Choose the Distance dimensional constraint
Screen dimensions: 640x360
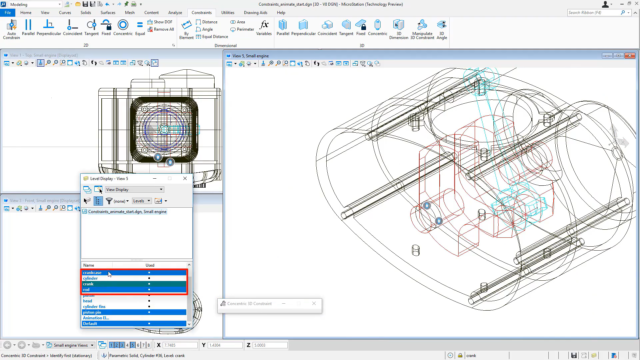(x=207, y=22)
